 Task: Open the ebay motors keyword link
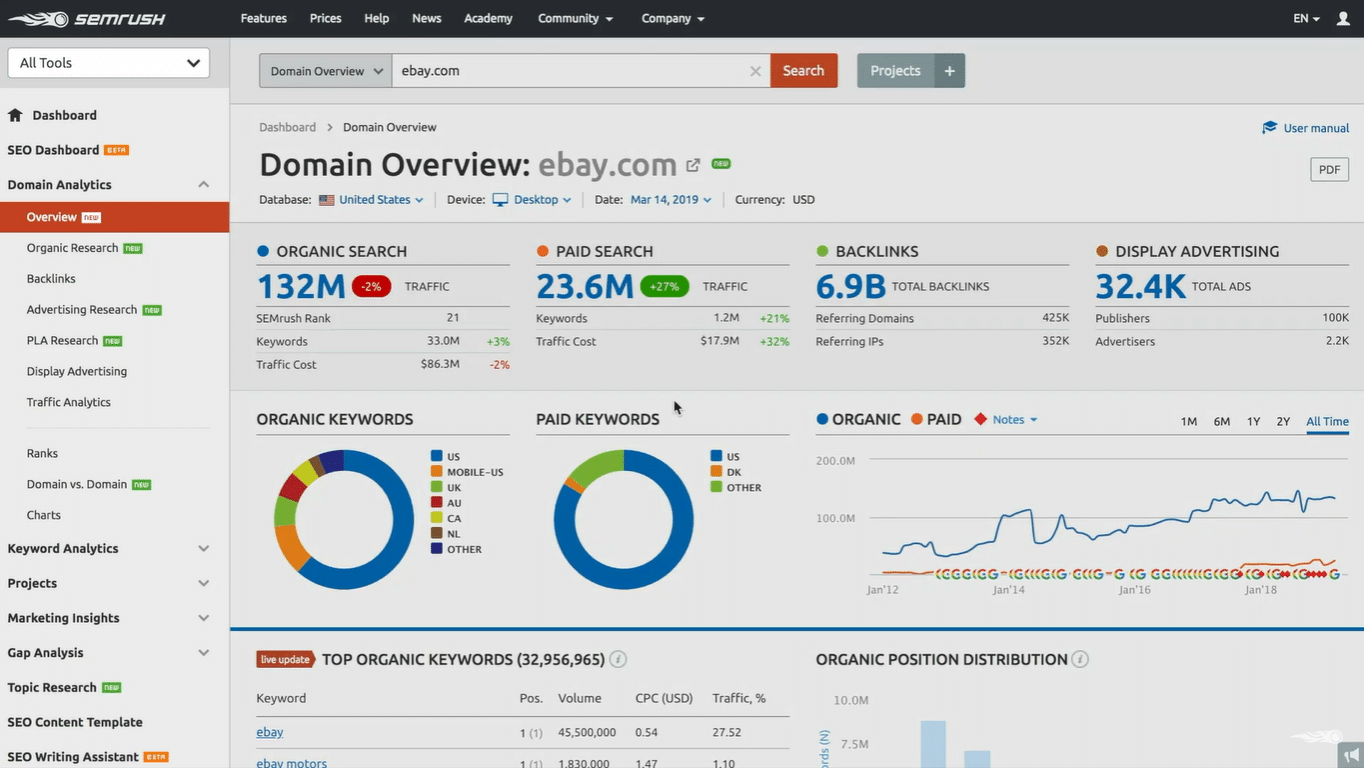click(x=291, y=762)
